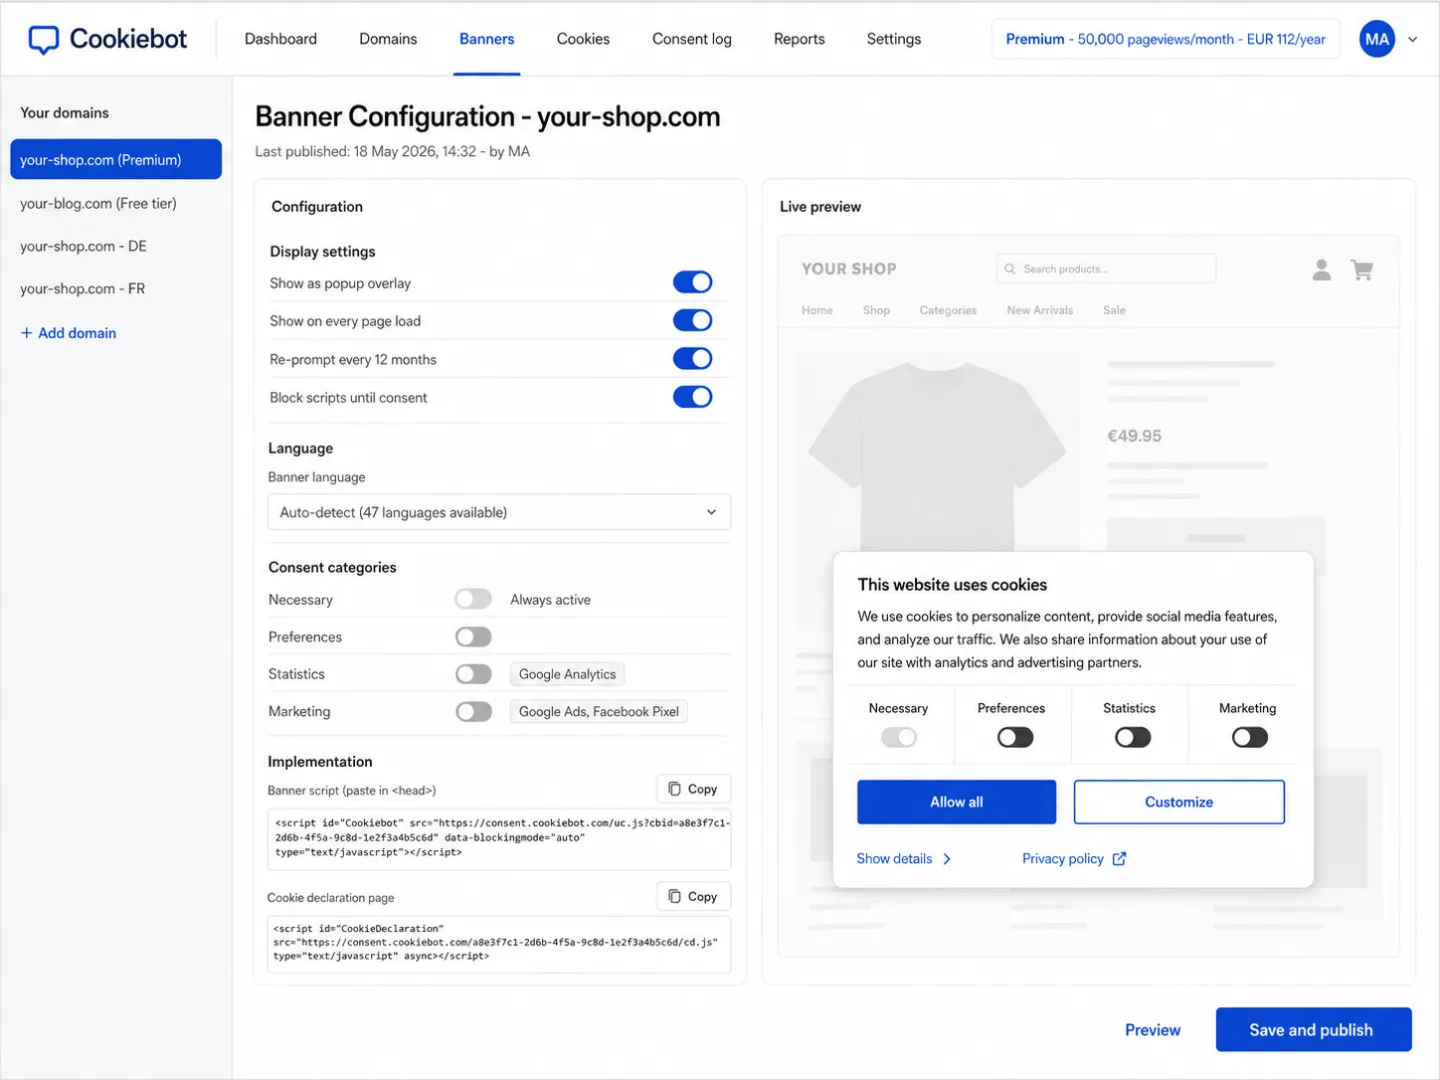Click the external link icon beside Privacy policy
The height and width of the screenshot is (1080, 1440).
[1119, 859]
